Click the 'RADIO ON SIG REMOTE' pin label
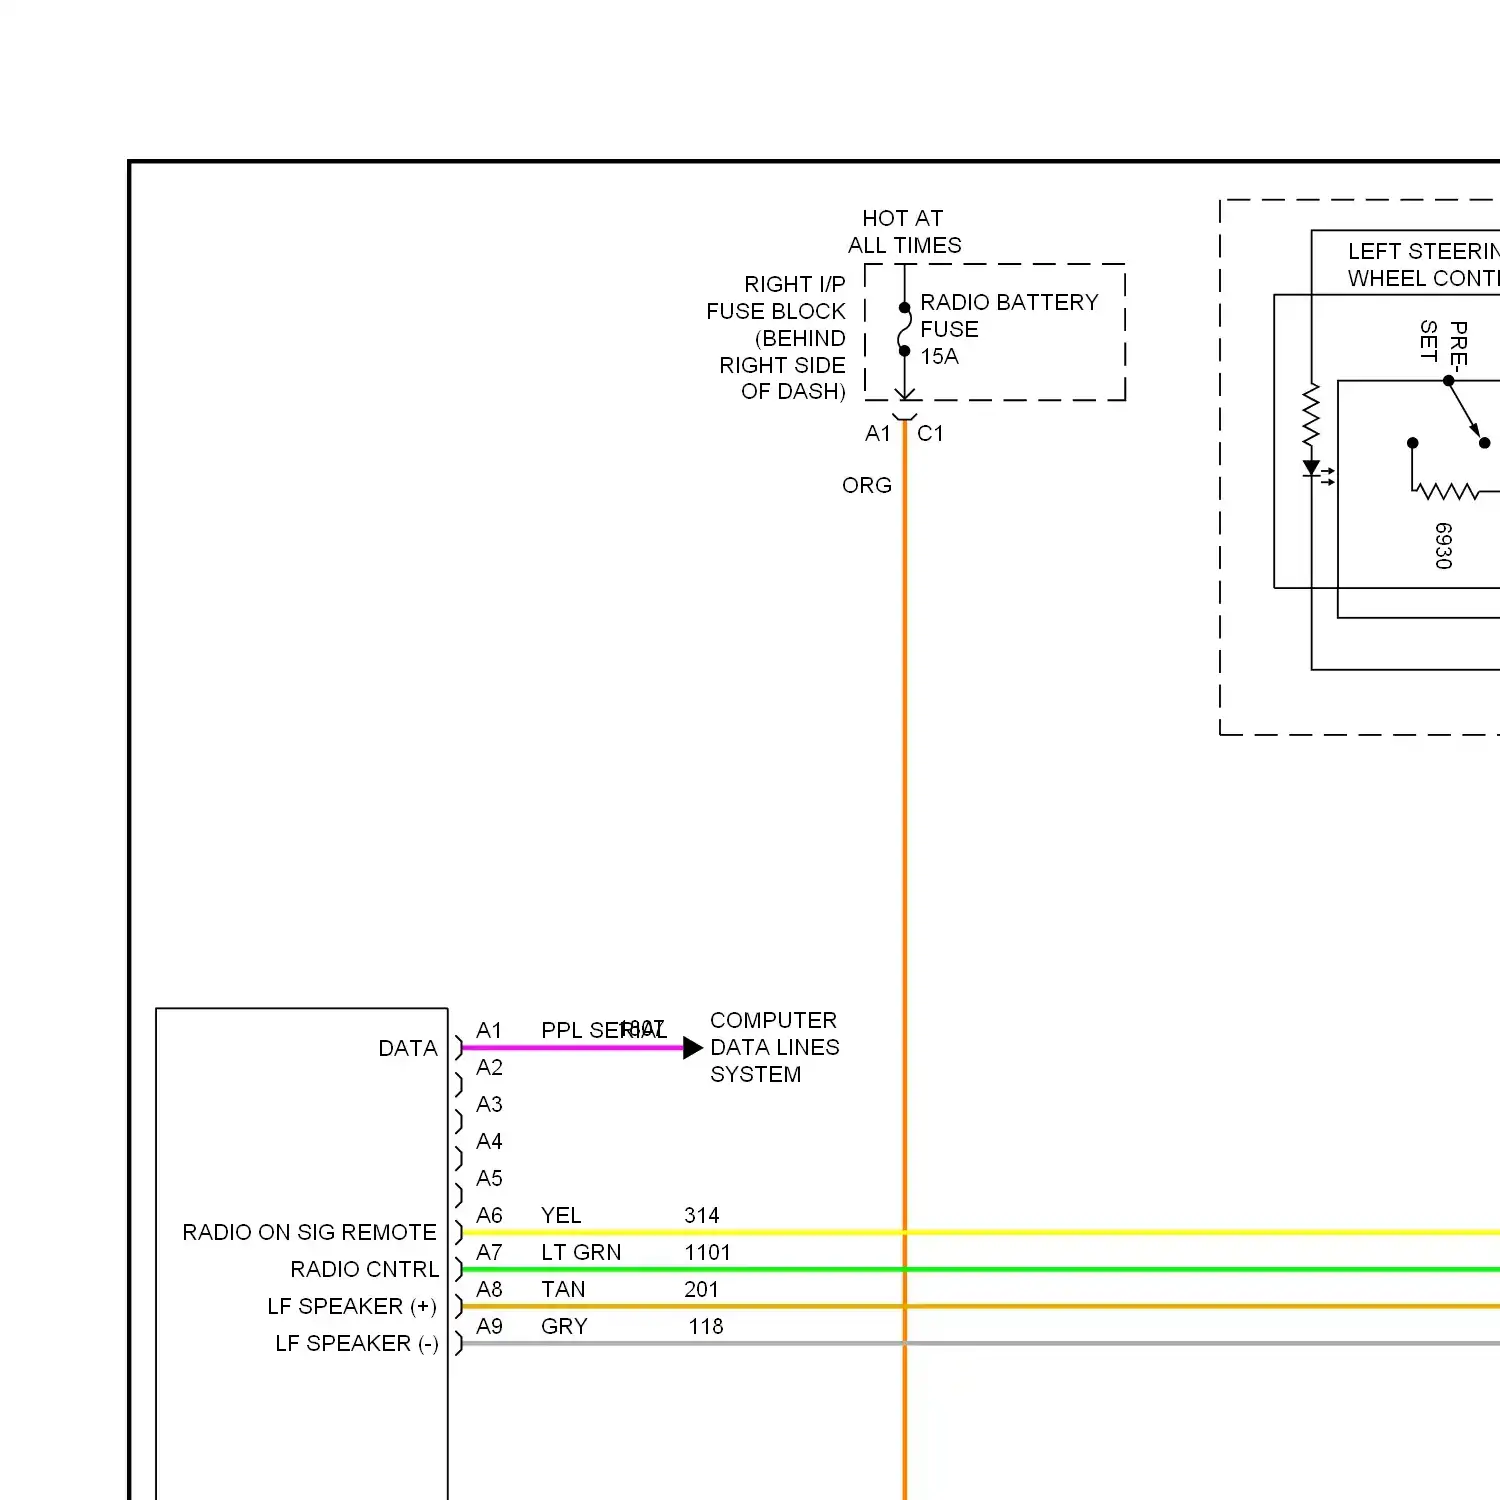 tap(309, 1232)
